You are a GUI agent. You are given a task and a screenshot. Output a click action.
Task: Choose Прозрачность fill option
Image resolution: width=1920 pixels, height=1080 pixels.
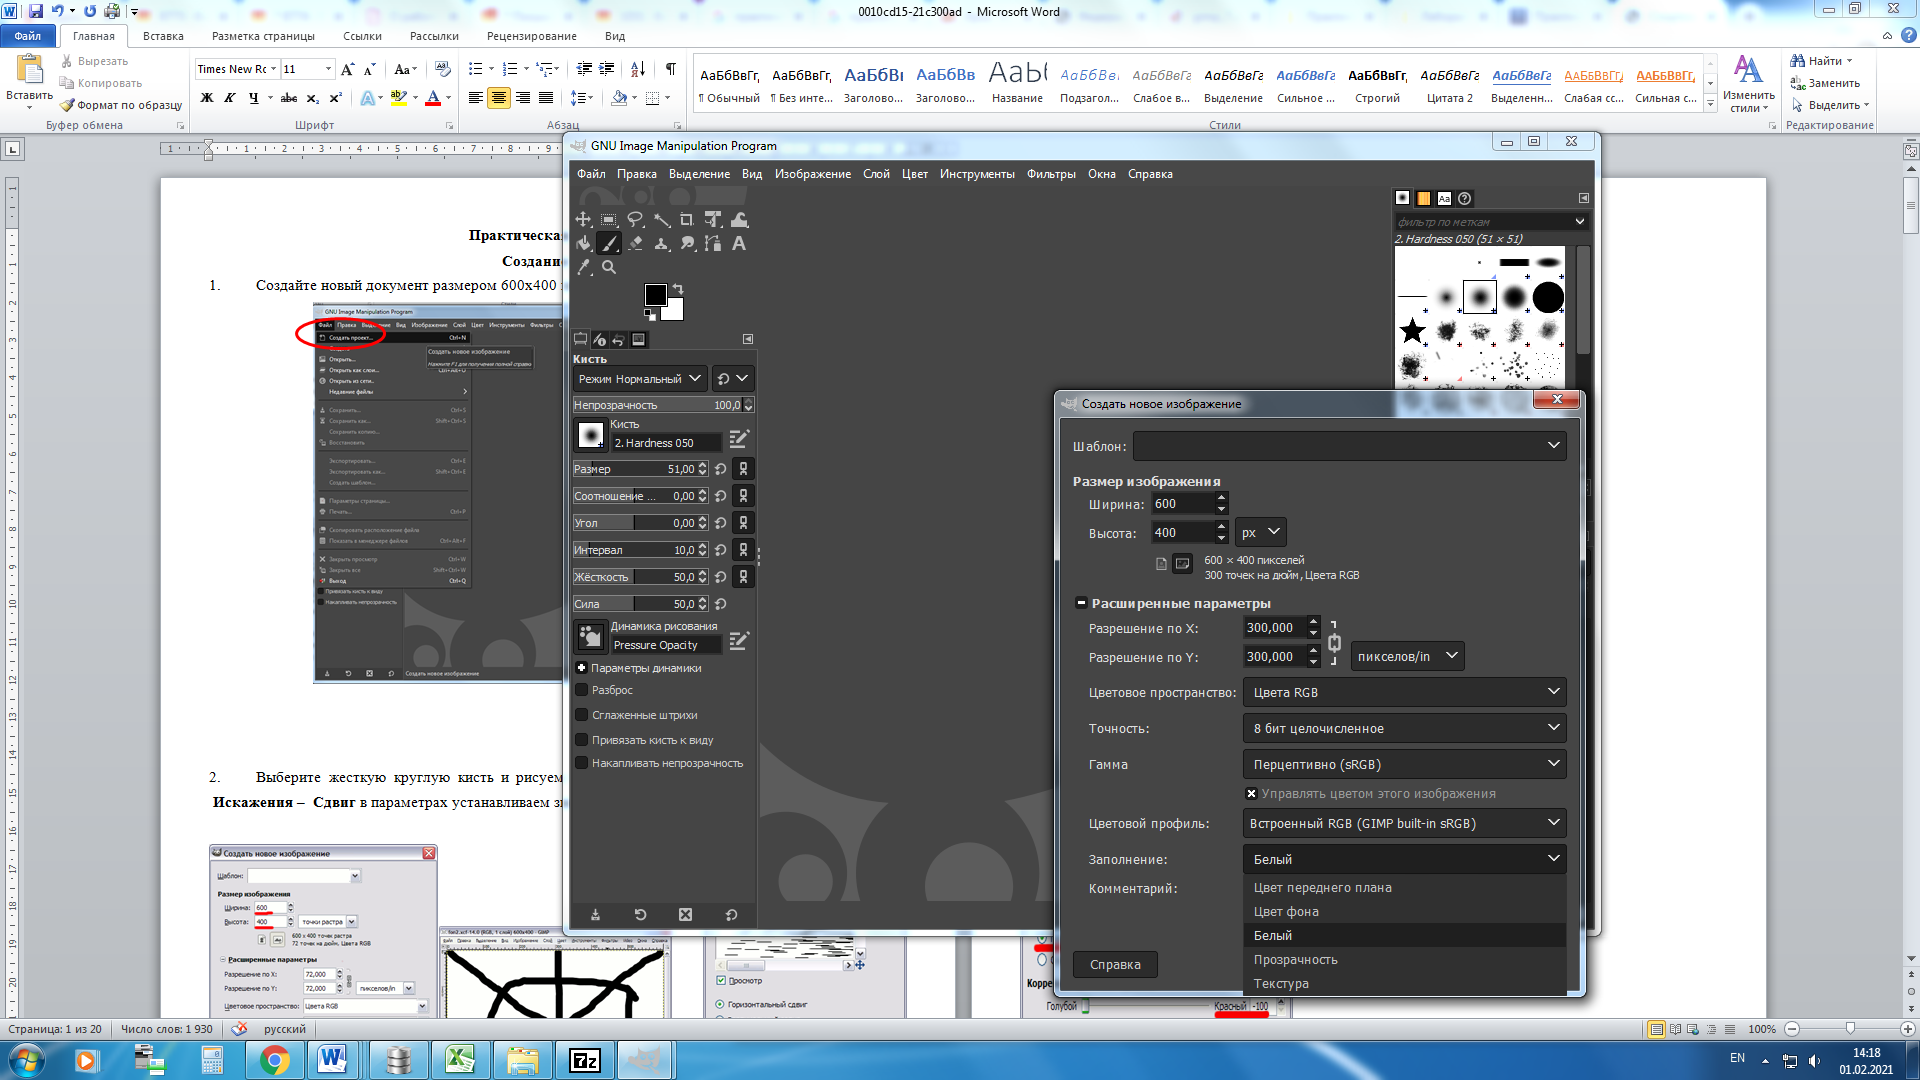[x=1404, y=959]
